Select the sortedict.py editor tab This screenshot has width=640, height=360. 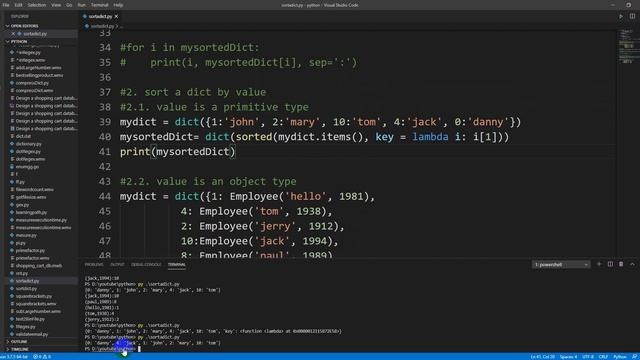pyautogui.click(x=100, y=16)
